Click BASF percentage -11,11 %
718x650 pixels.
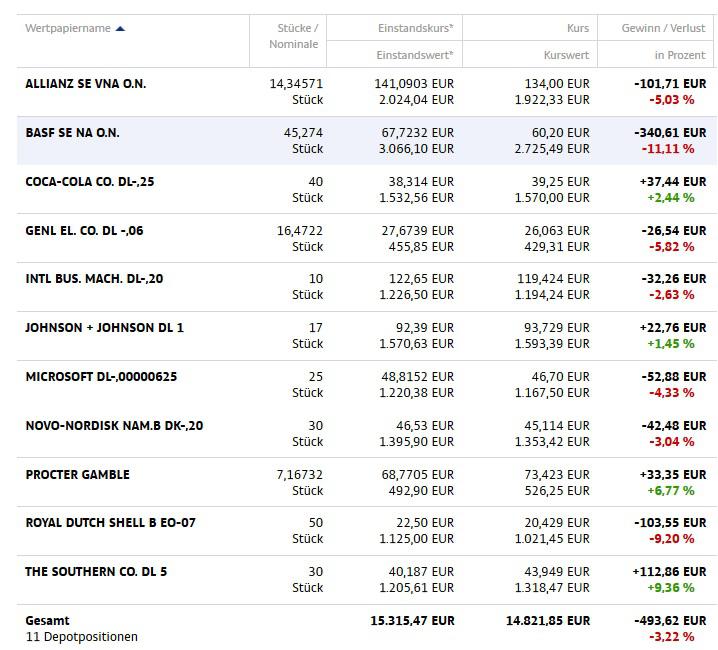click(x=668, y=149)
